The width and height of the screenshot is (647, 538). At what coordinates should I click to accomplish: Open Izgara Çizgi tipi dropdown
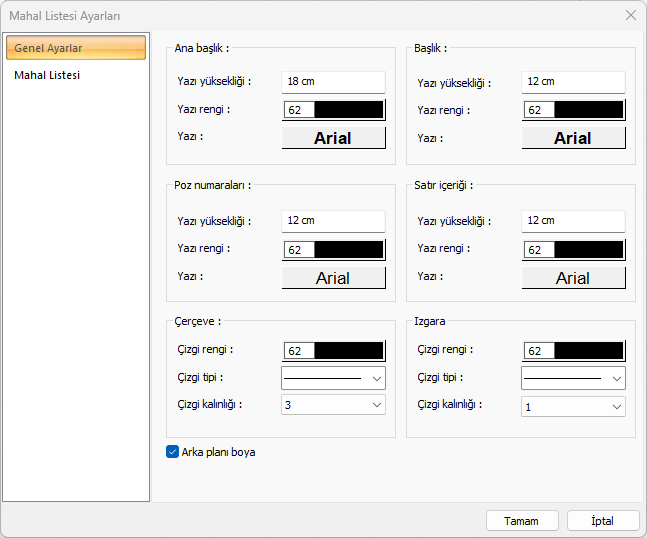tap(573, 378)
